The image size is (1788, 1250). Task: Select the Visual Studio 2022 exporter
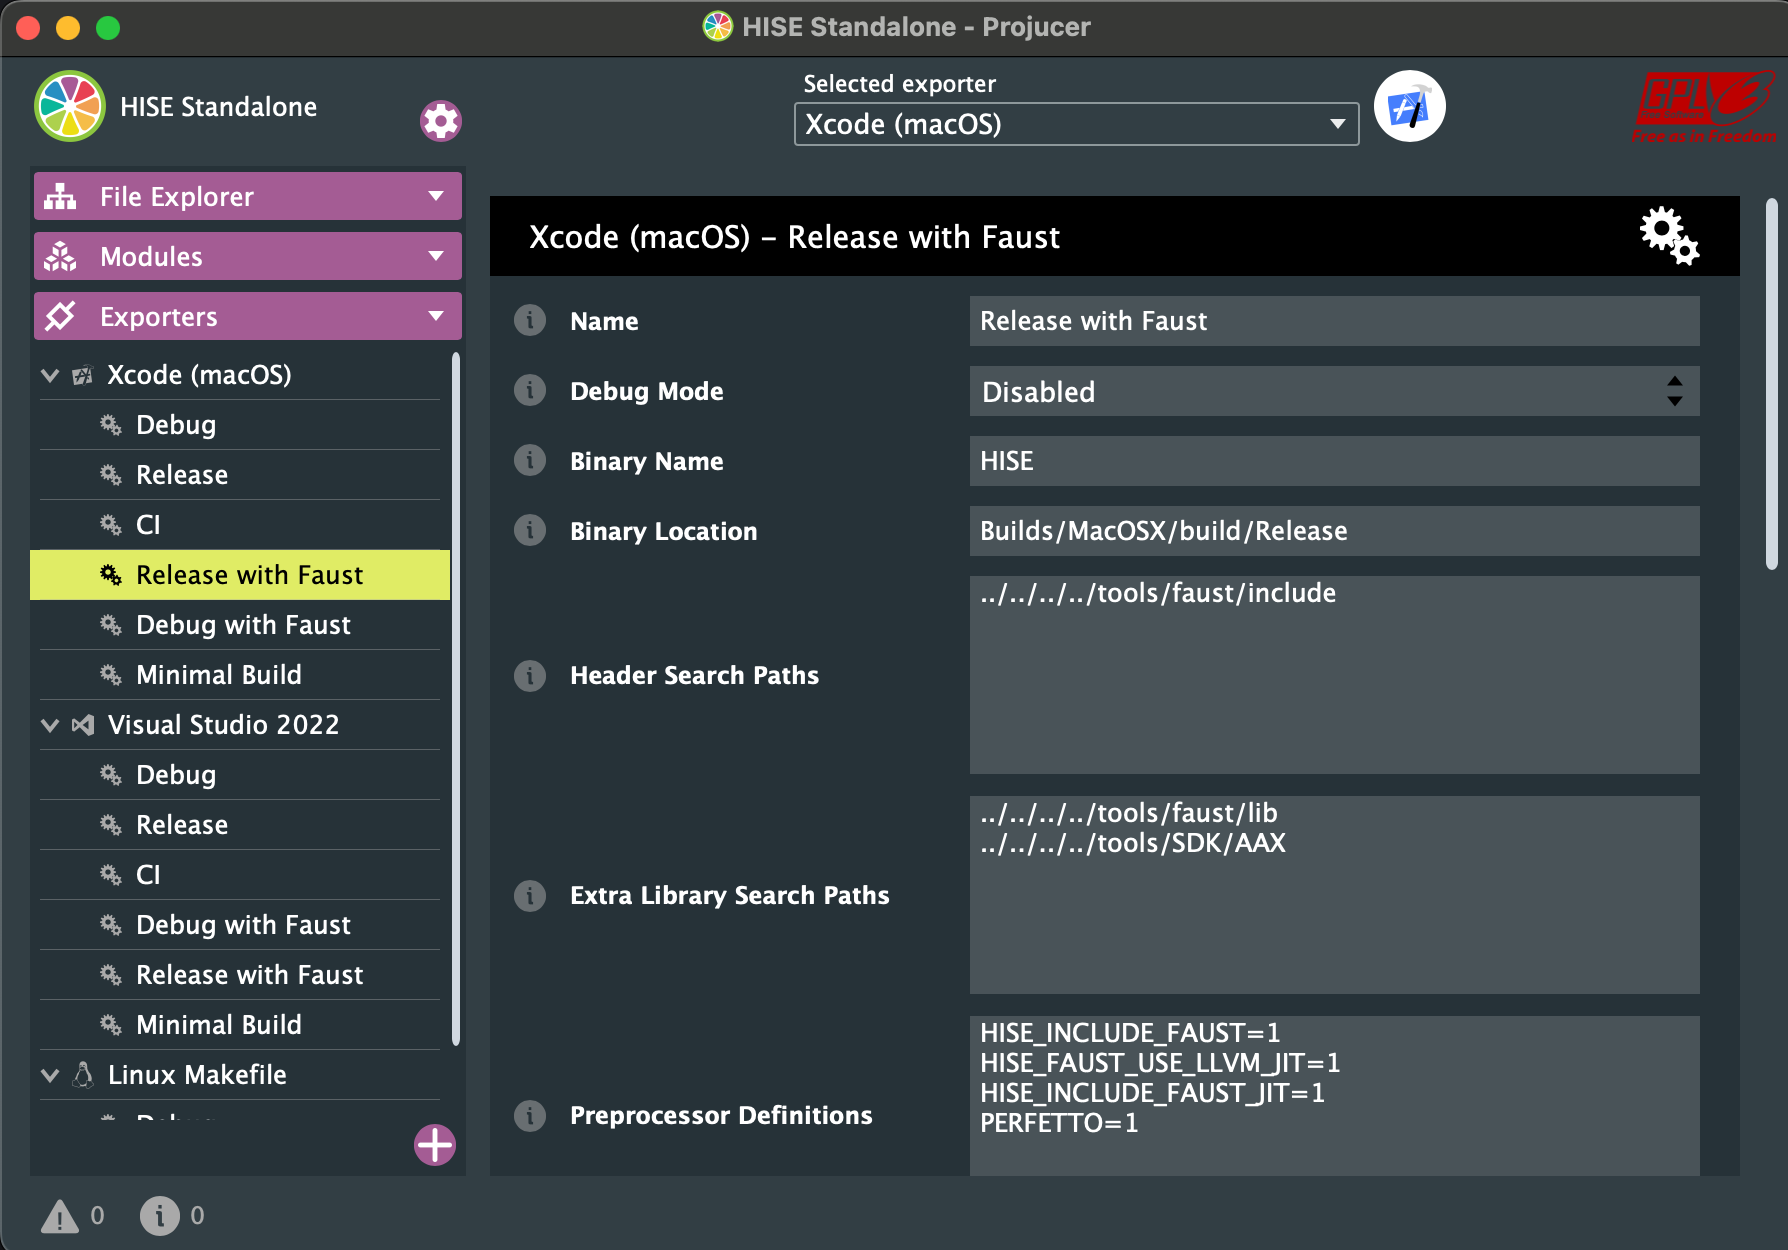pyautogui.click(x=240, y=725)
